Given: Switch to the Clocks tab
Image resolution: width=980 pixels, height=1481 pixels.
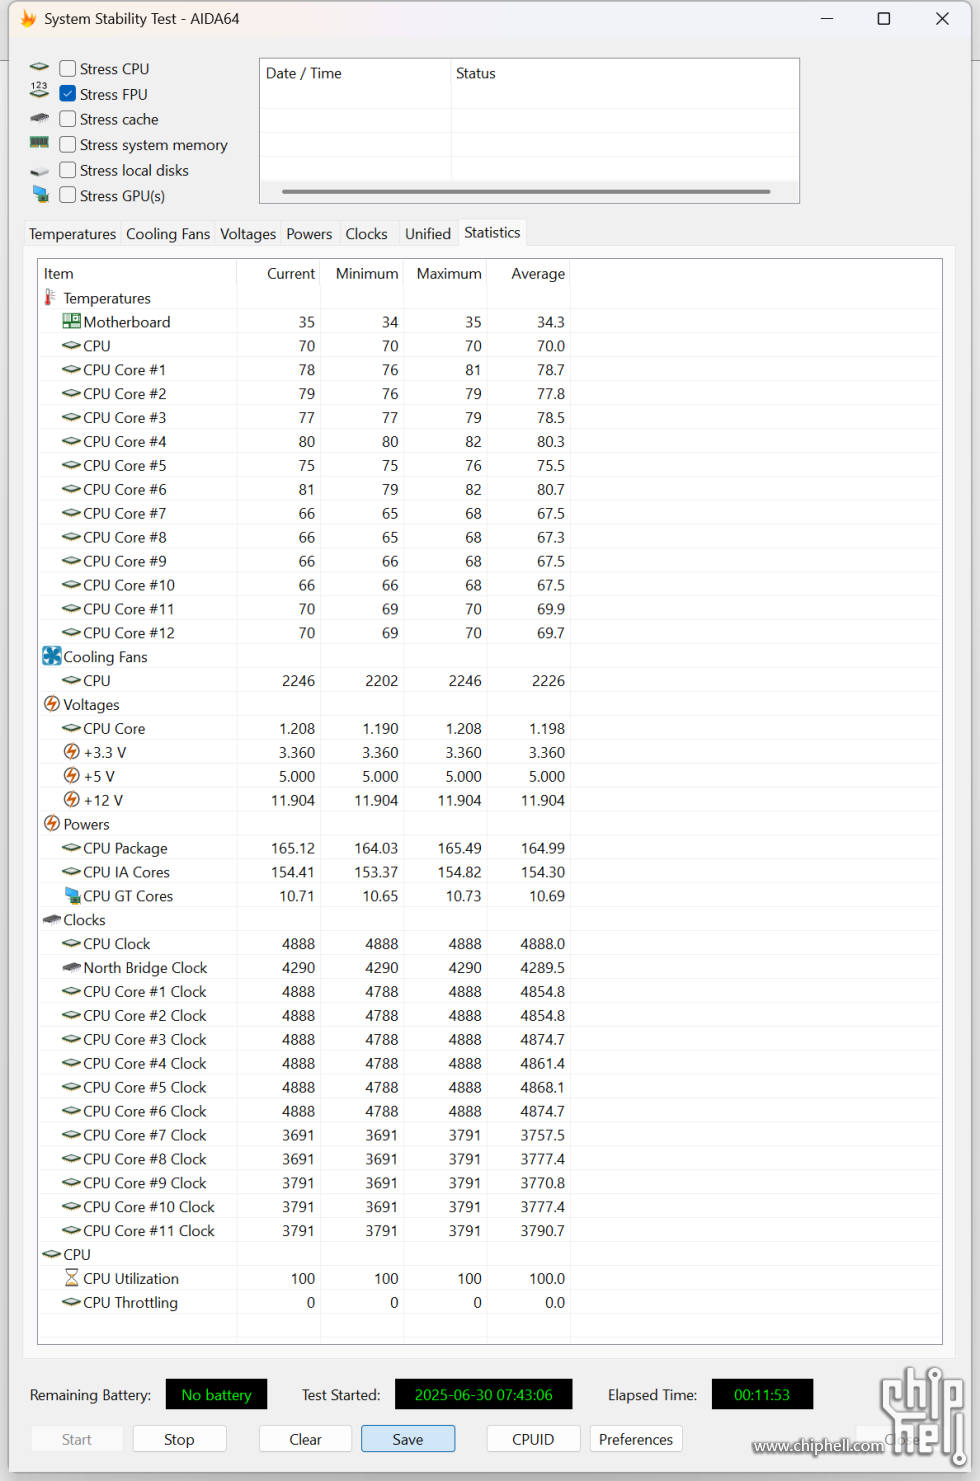Looking at the screenshot, I should (366, 234).
